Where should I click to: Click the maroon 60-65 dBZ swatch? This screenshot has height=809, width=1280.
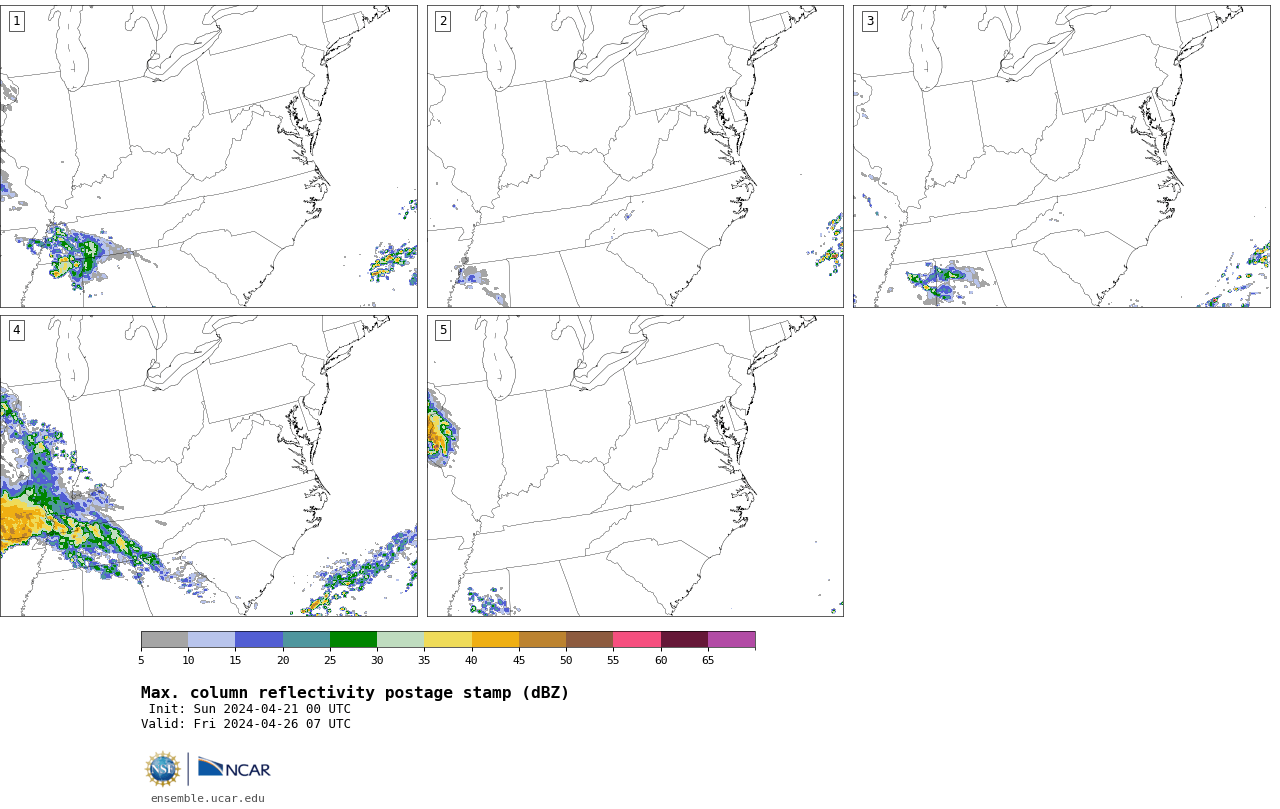click(x=684, y=640)
